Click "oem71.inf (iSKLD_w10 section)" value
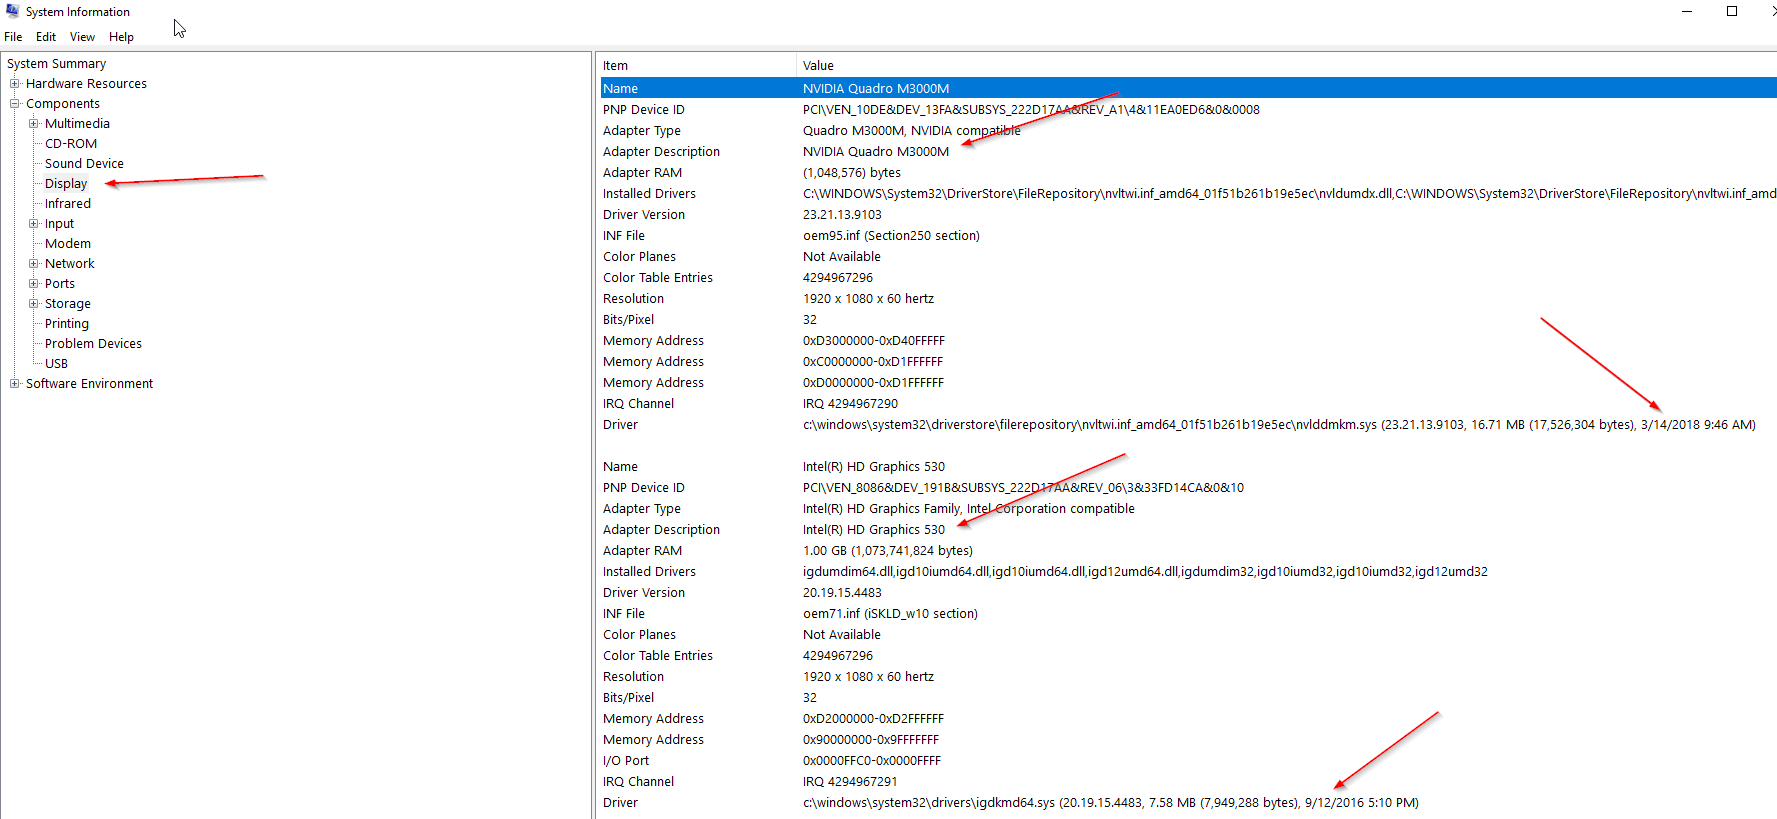Image resolution: width=1777 pixels, height=819 pixels. click(890, 614)
